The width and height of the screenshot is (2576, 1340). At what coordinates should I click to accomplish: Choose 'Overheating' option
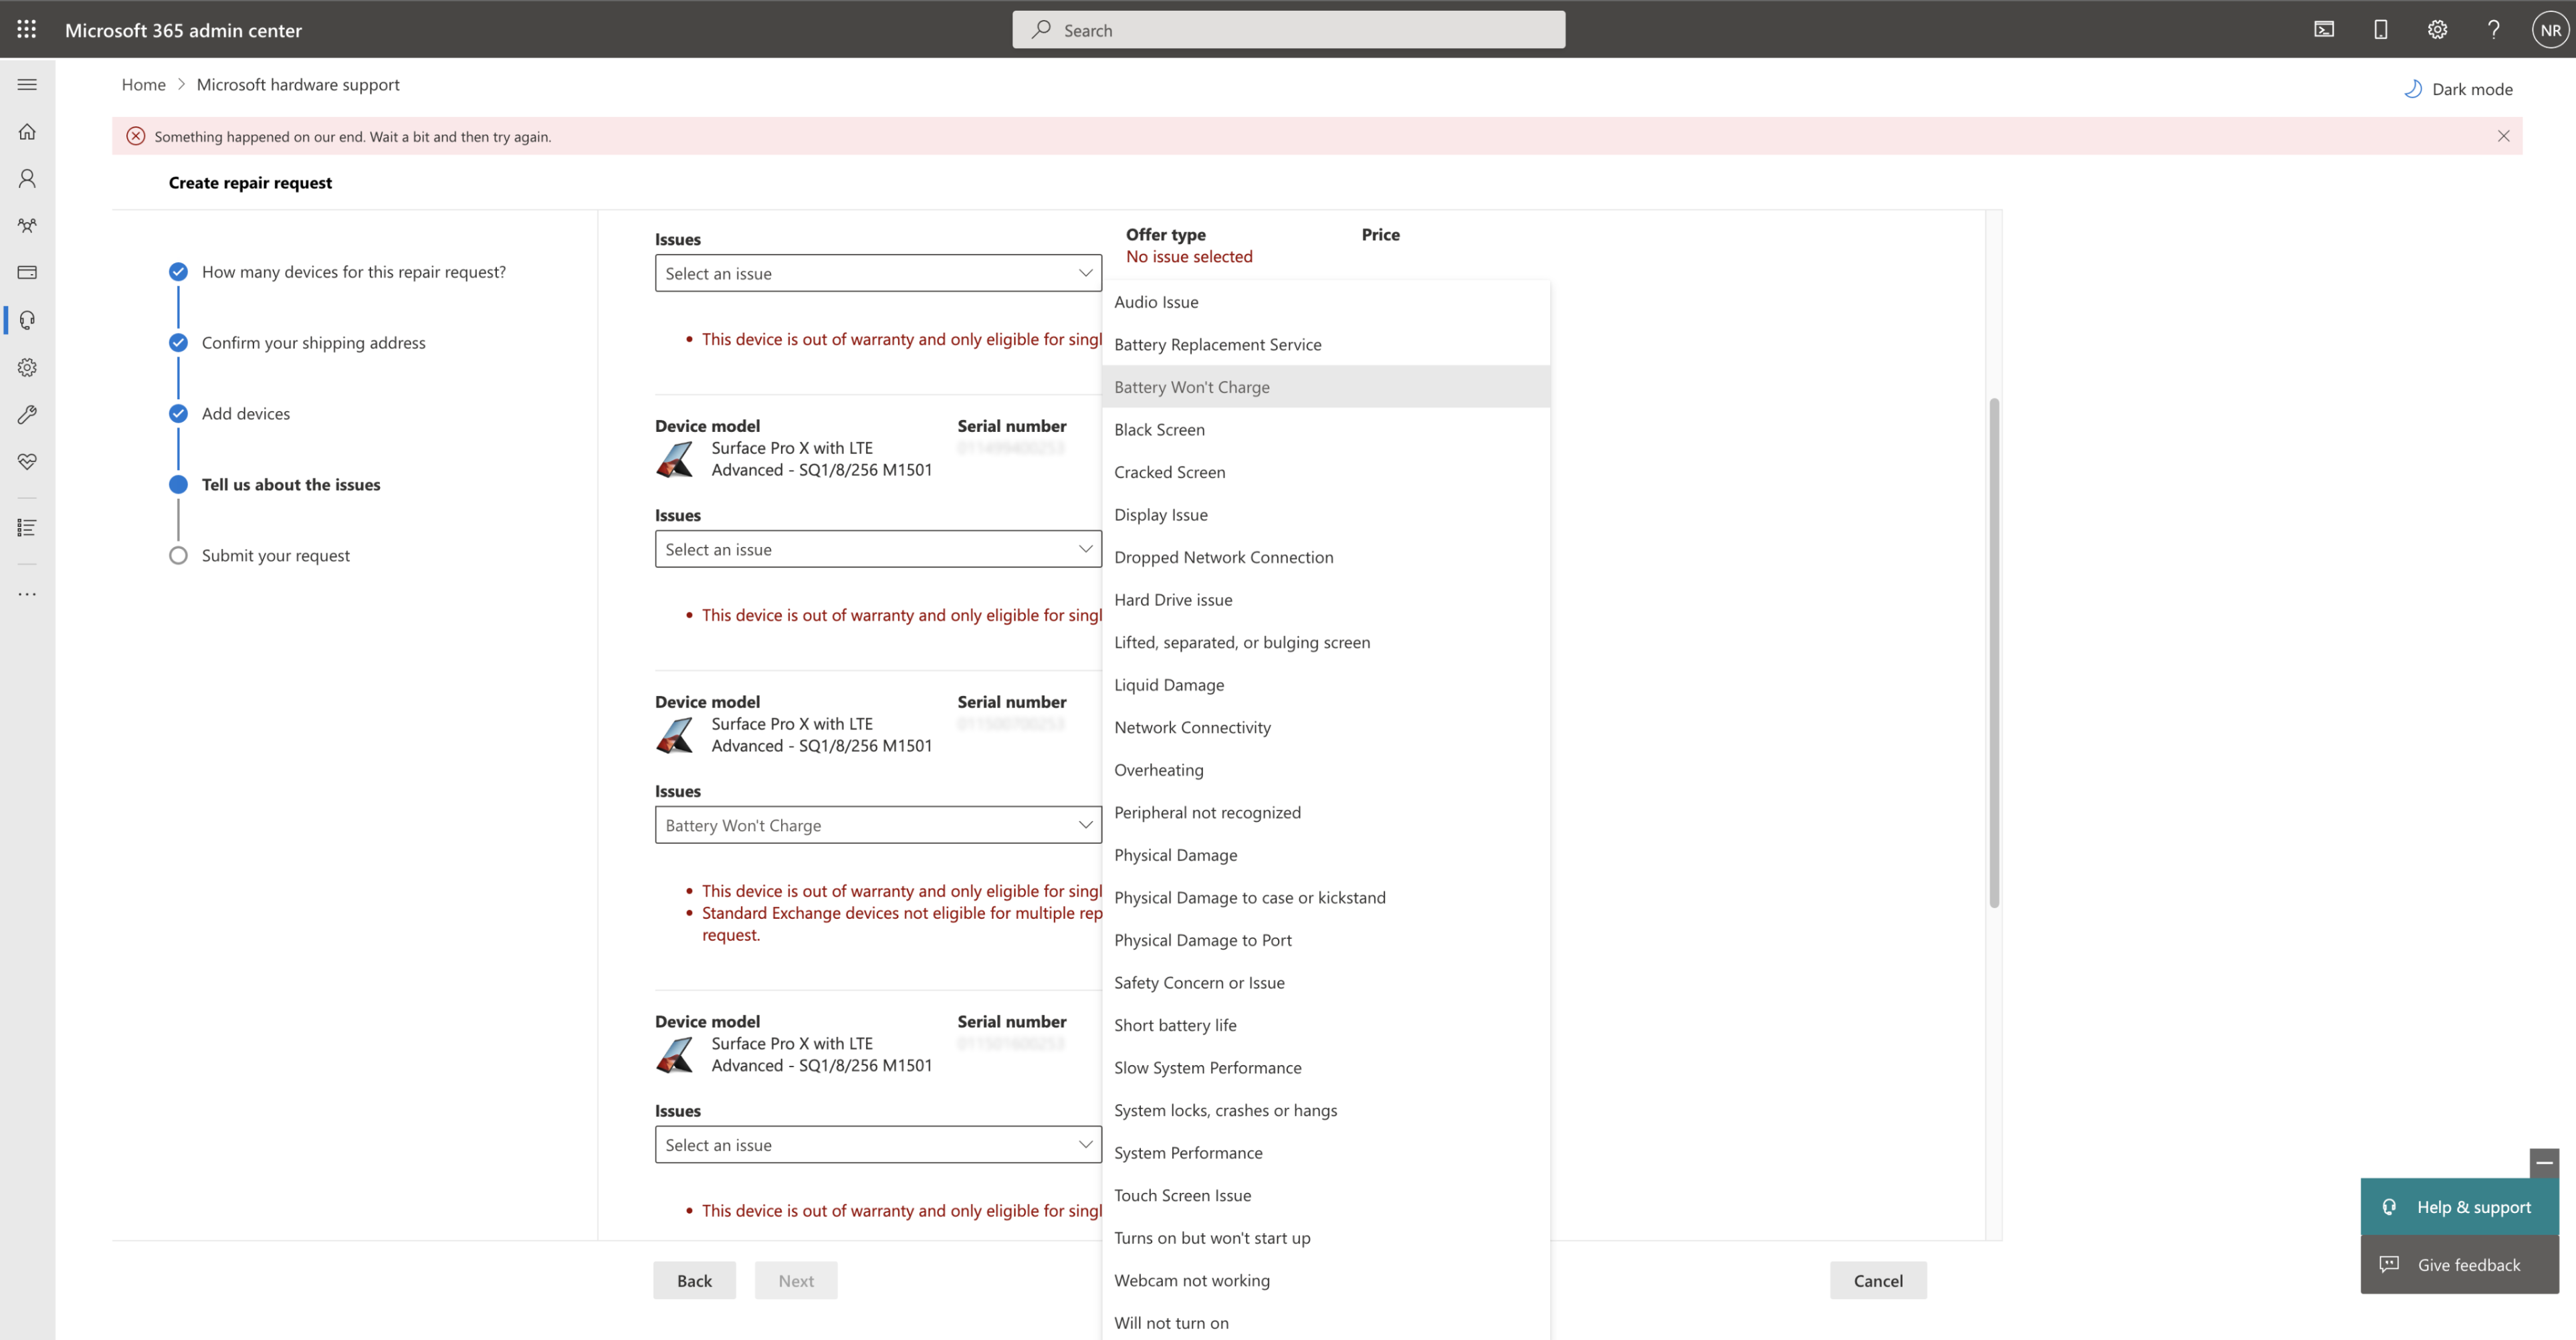1326,770
